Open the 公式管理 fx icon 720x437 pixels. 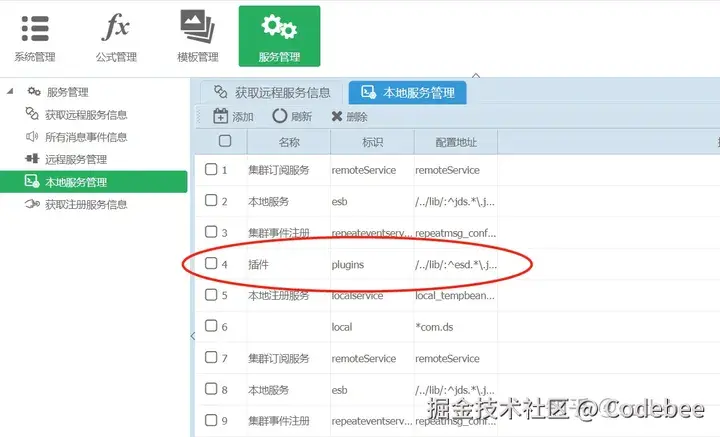[116, 27]
